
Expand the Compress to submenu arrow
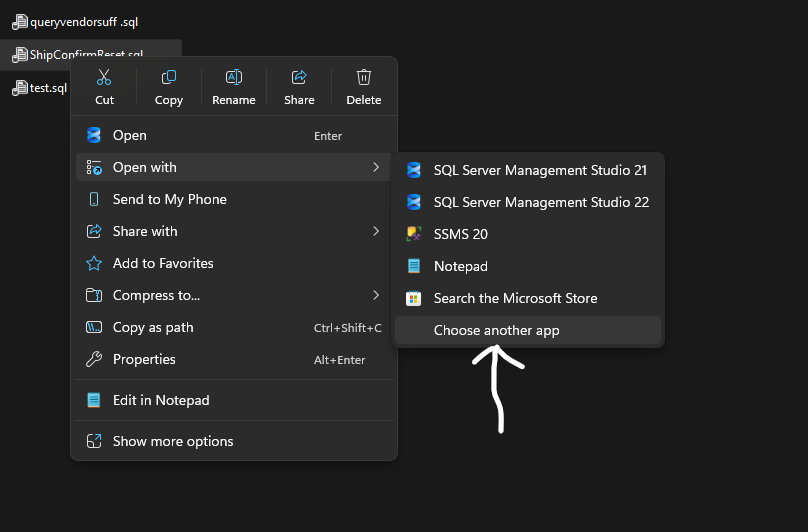pos(376,295)
